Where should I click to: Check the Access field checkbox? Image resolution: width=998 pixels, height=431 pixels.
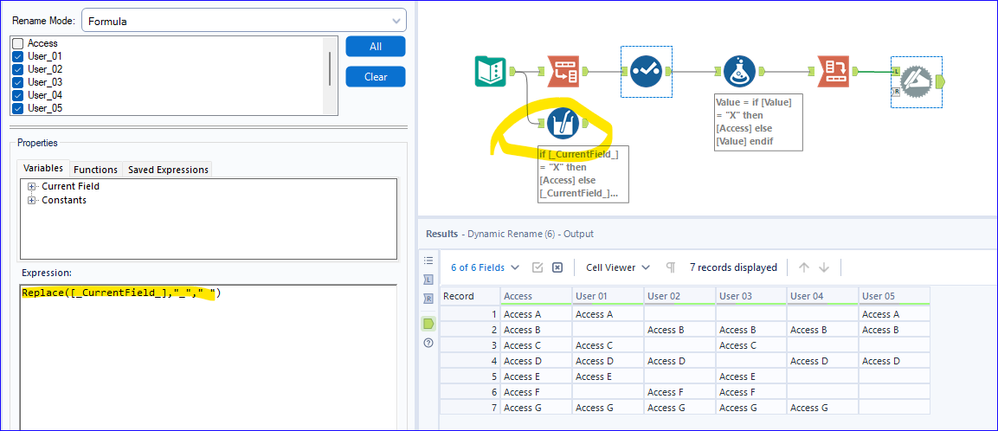[x=18, y=43]
